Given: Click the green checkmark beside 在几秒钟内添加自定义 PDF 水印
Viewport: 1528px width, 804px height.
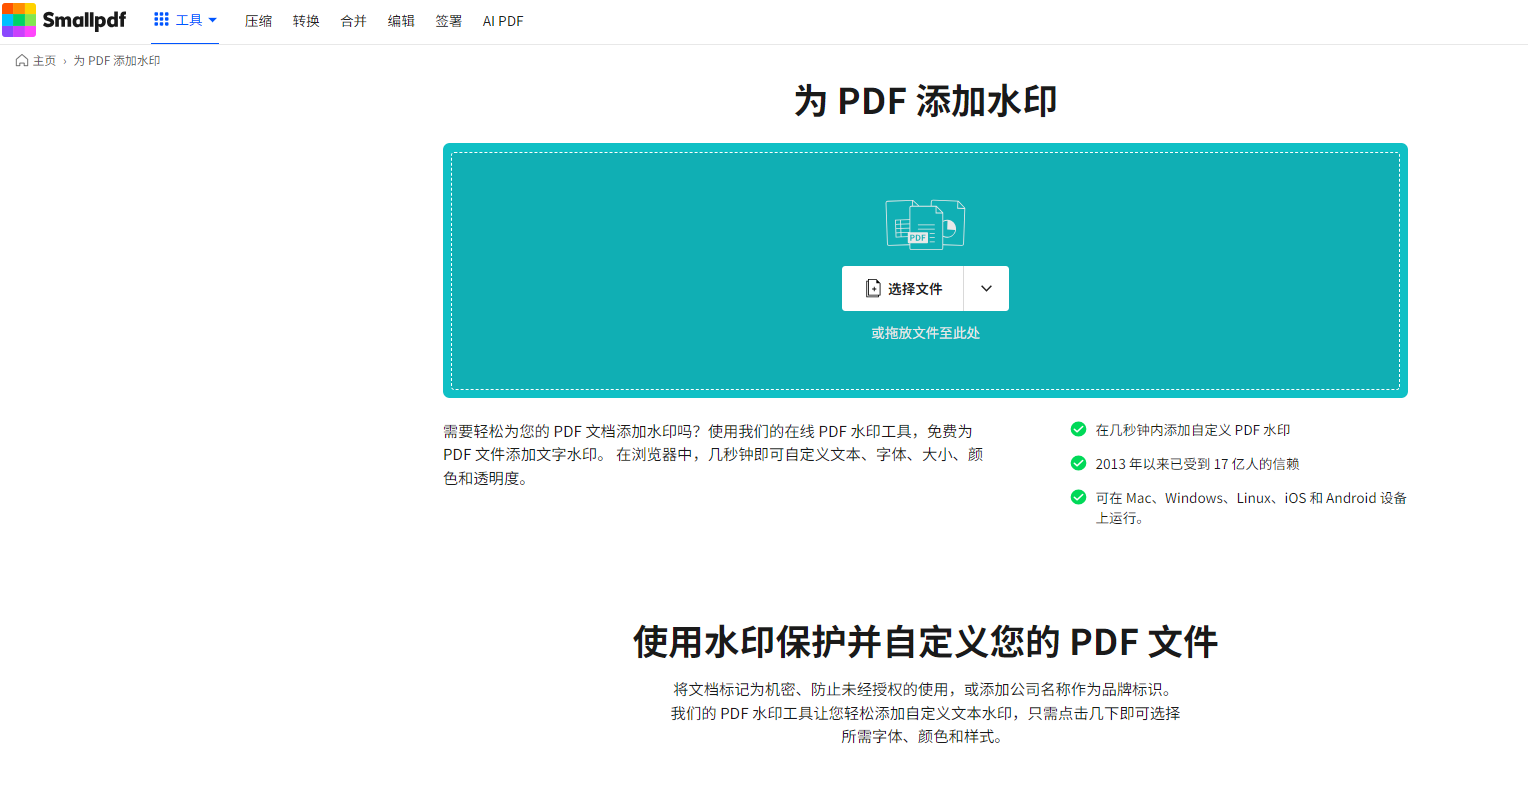Looking at the screenshot, I should click(1078, 430).
